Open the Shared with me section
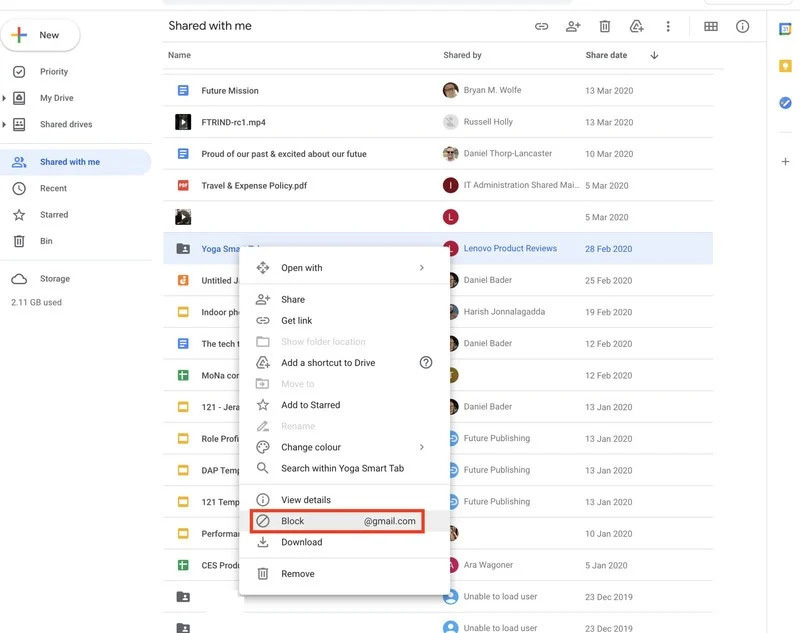Viewport: 800px width, 633px height. tap(76, 162)
